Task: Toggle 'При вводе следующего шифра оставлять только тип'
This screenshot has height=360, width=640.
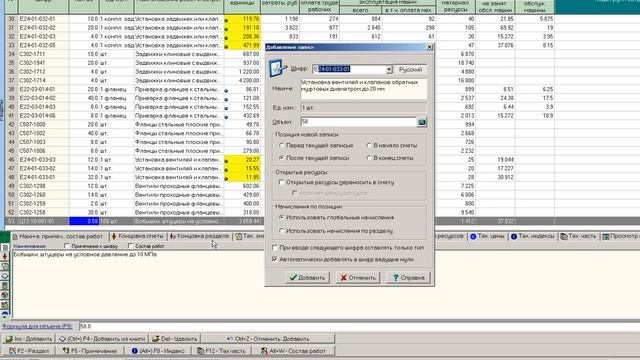Action: [x=275, y=247]
